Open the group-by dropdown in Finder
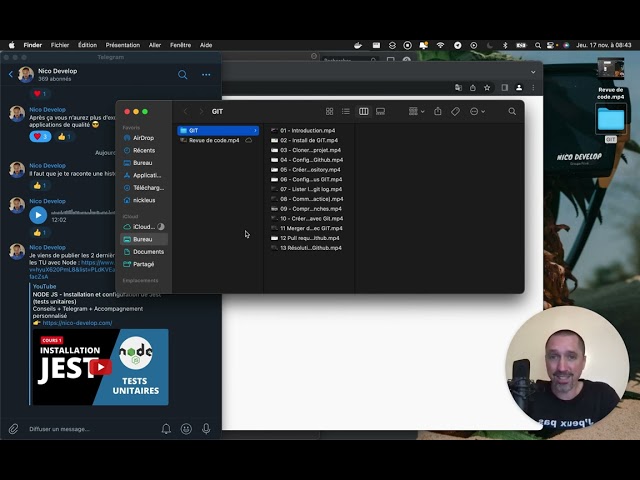The image size is (640, 480). click(x=416, y=111)
